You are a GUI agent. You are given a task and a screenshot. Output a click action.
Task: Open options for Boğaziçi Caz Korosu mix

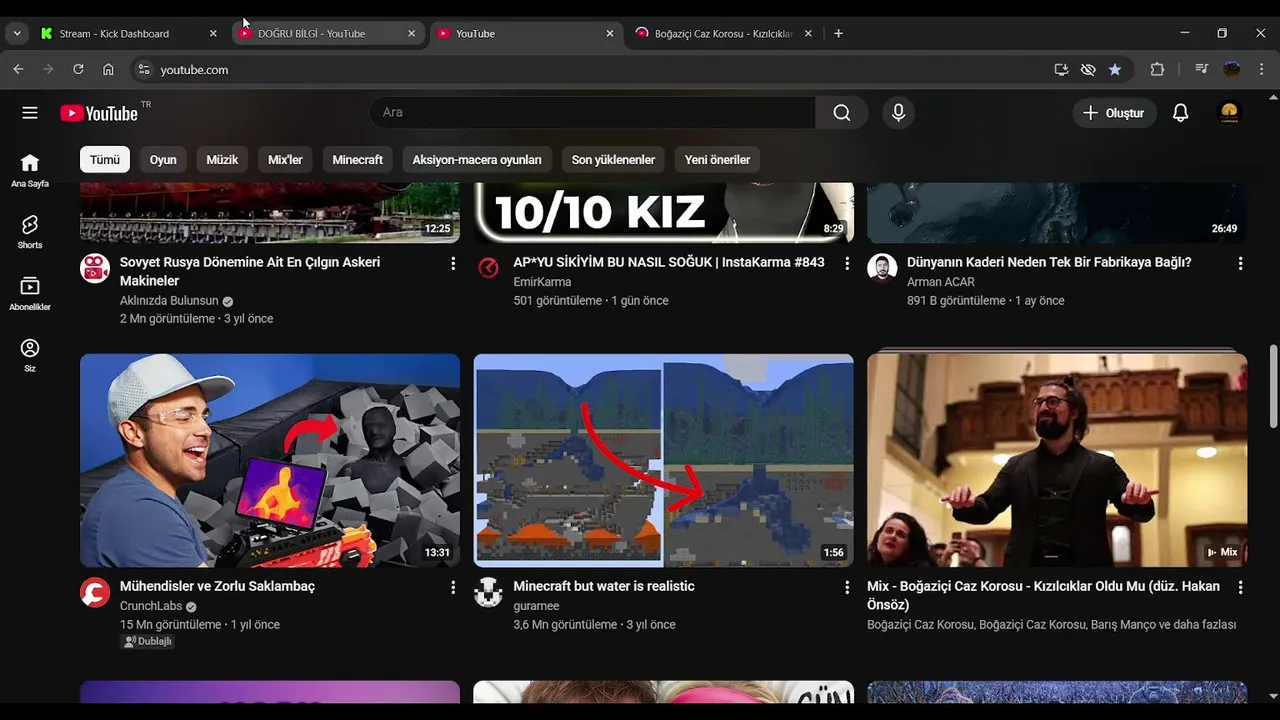point(1240,587)
